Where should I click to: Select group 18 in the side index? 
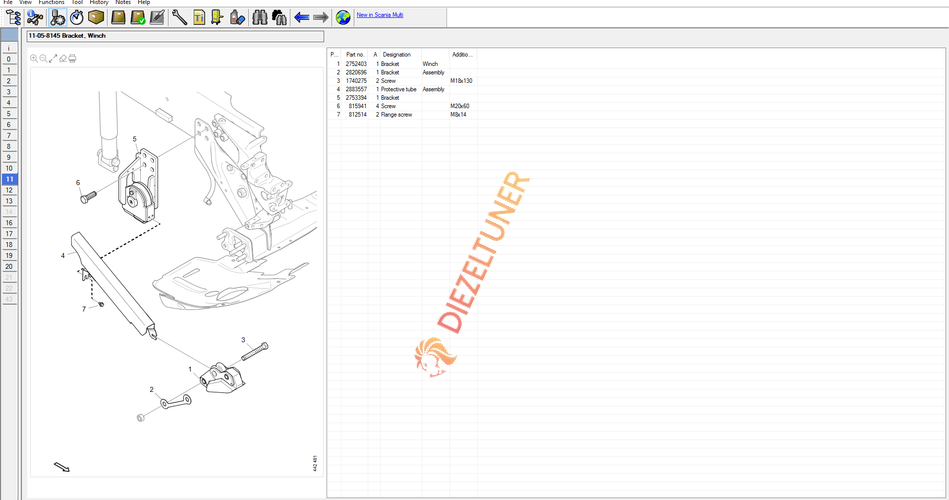(x=9, y=245)
